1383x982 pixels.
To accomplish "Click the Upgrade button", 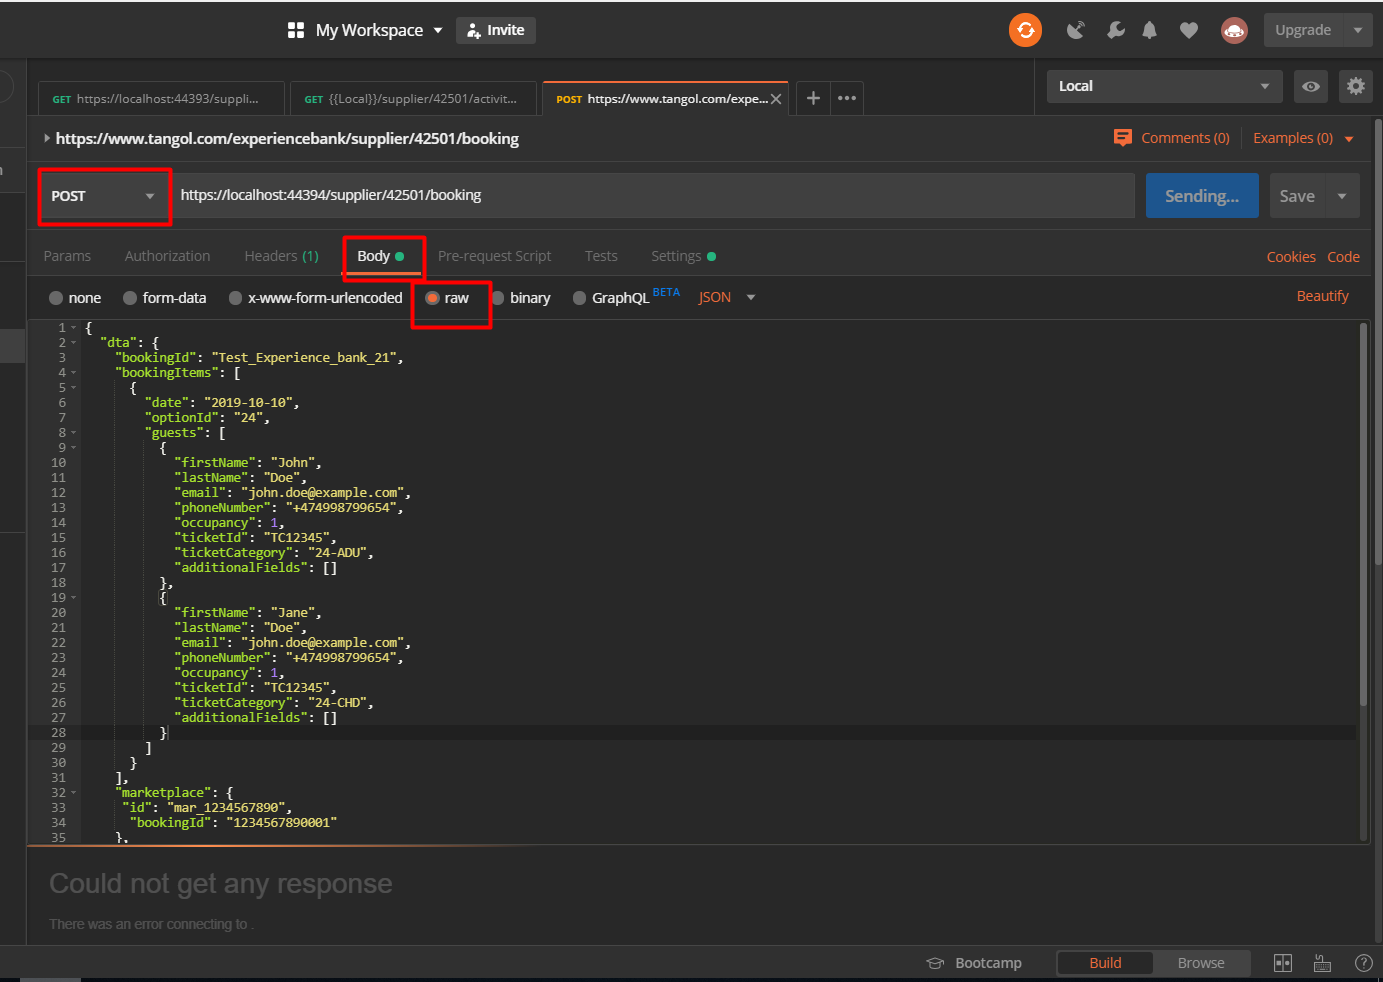I will (1303, 31).
